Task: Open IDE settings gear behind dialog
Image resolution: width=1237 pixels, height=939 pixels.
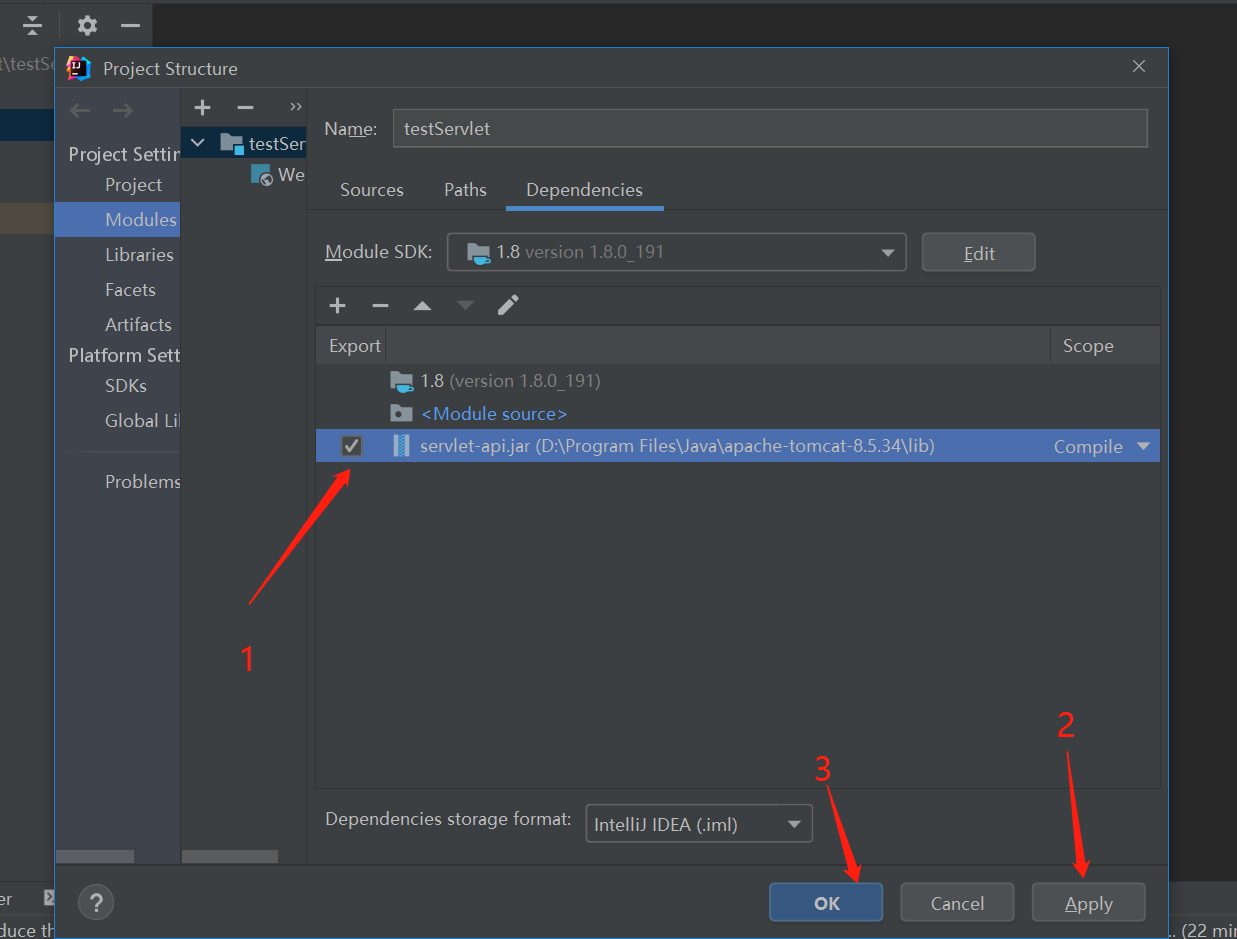Action: 88,25
